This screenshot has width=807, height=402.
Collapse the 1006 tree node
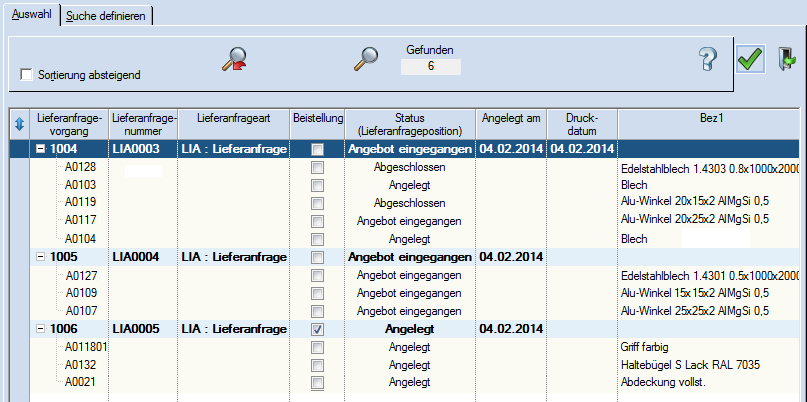pos(41,329)
